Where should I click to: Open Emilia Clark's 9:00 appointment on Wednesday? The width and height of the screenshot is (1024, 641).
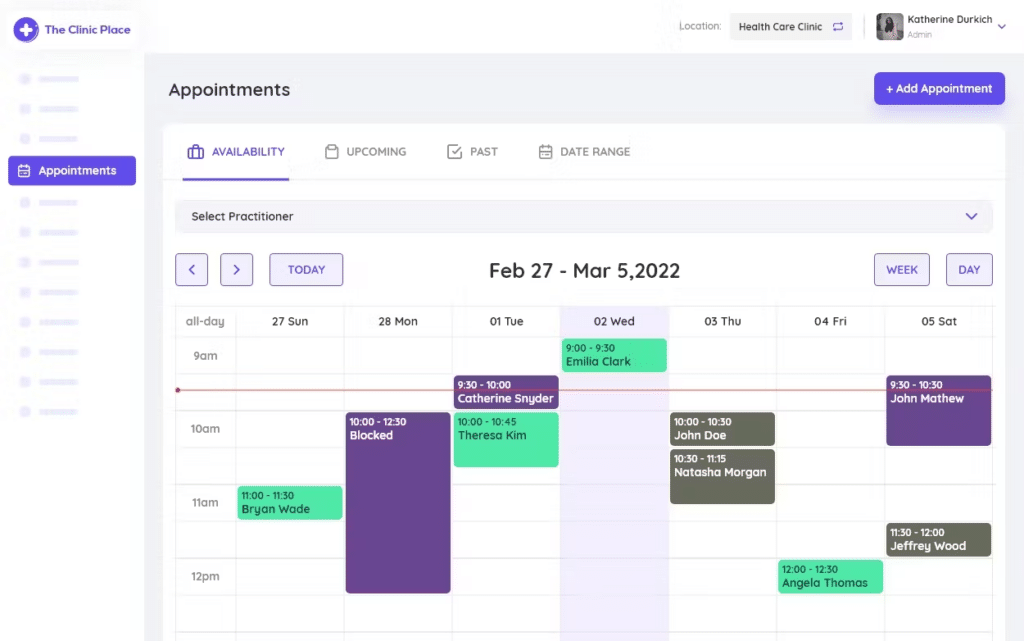tap(614, 355)
